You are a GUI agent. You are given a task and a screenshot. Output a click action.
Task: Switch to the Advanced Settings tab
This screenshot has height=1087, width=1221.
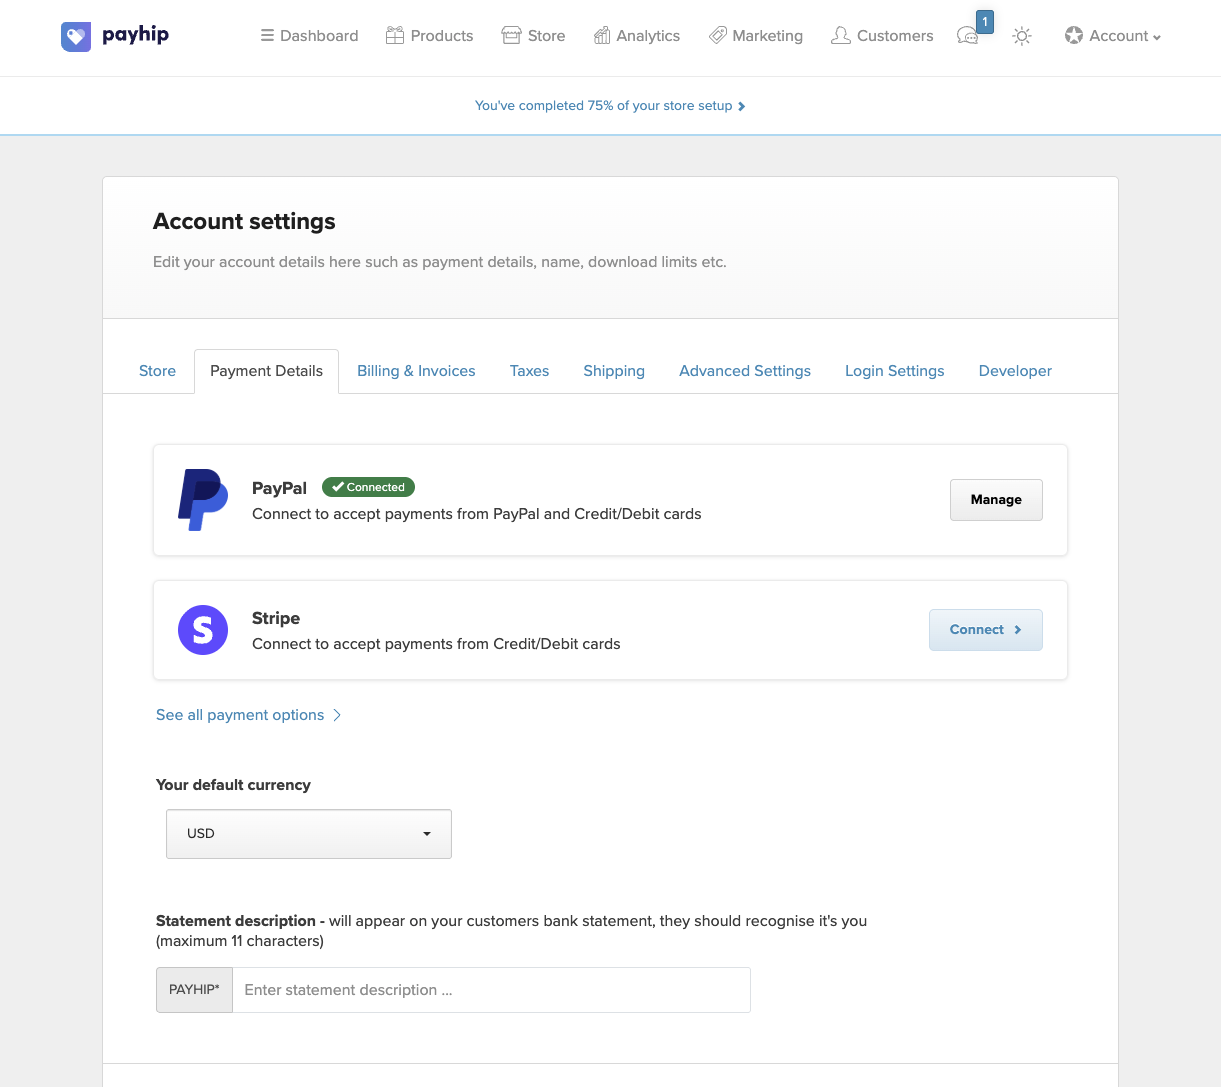[745, 371]
